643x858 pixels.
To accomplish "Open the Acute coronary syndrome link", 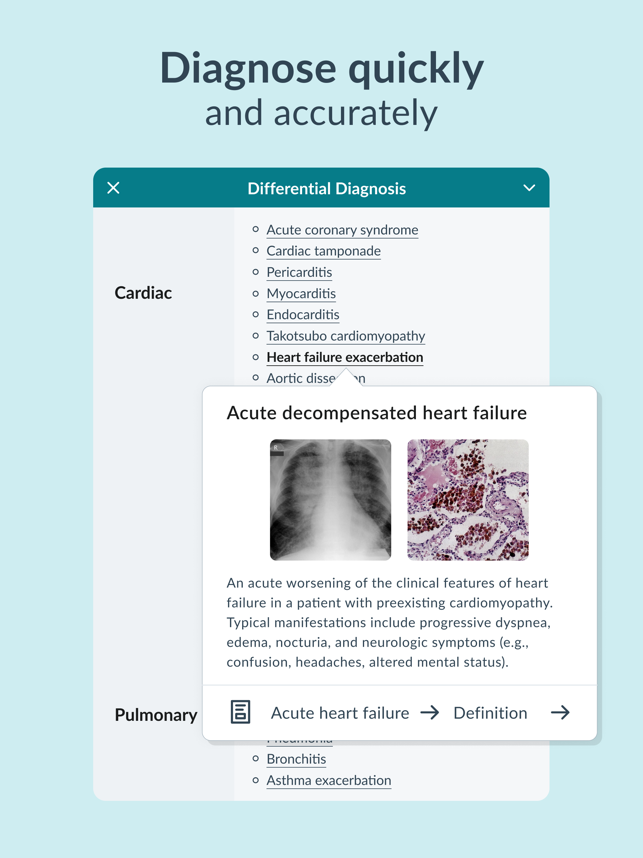I will [342, 230].
